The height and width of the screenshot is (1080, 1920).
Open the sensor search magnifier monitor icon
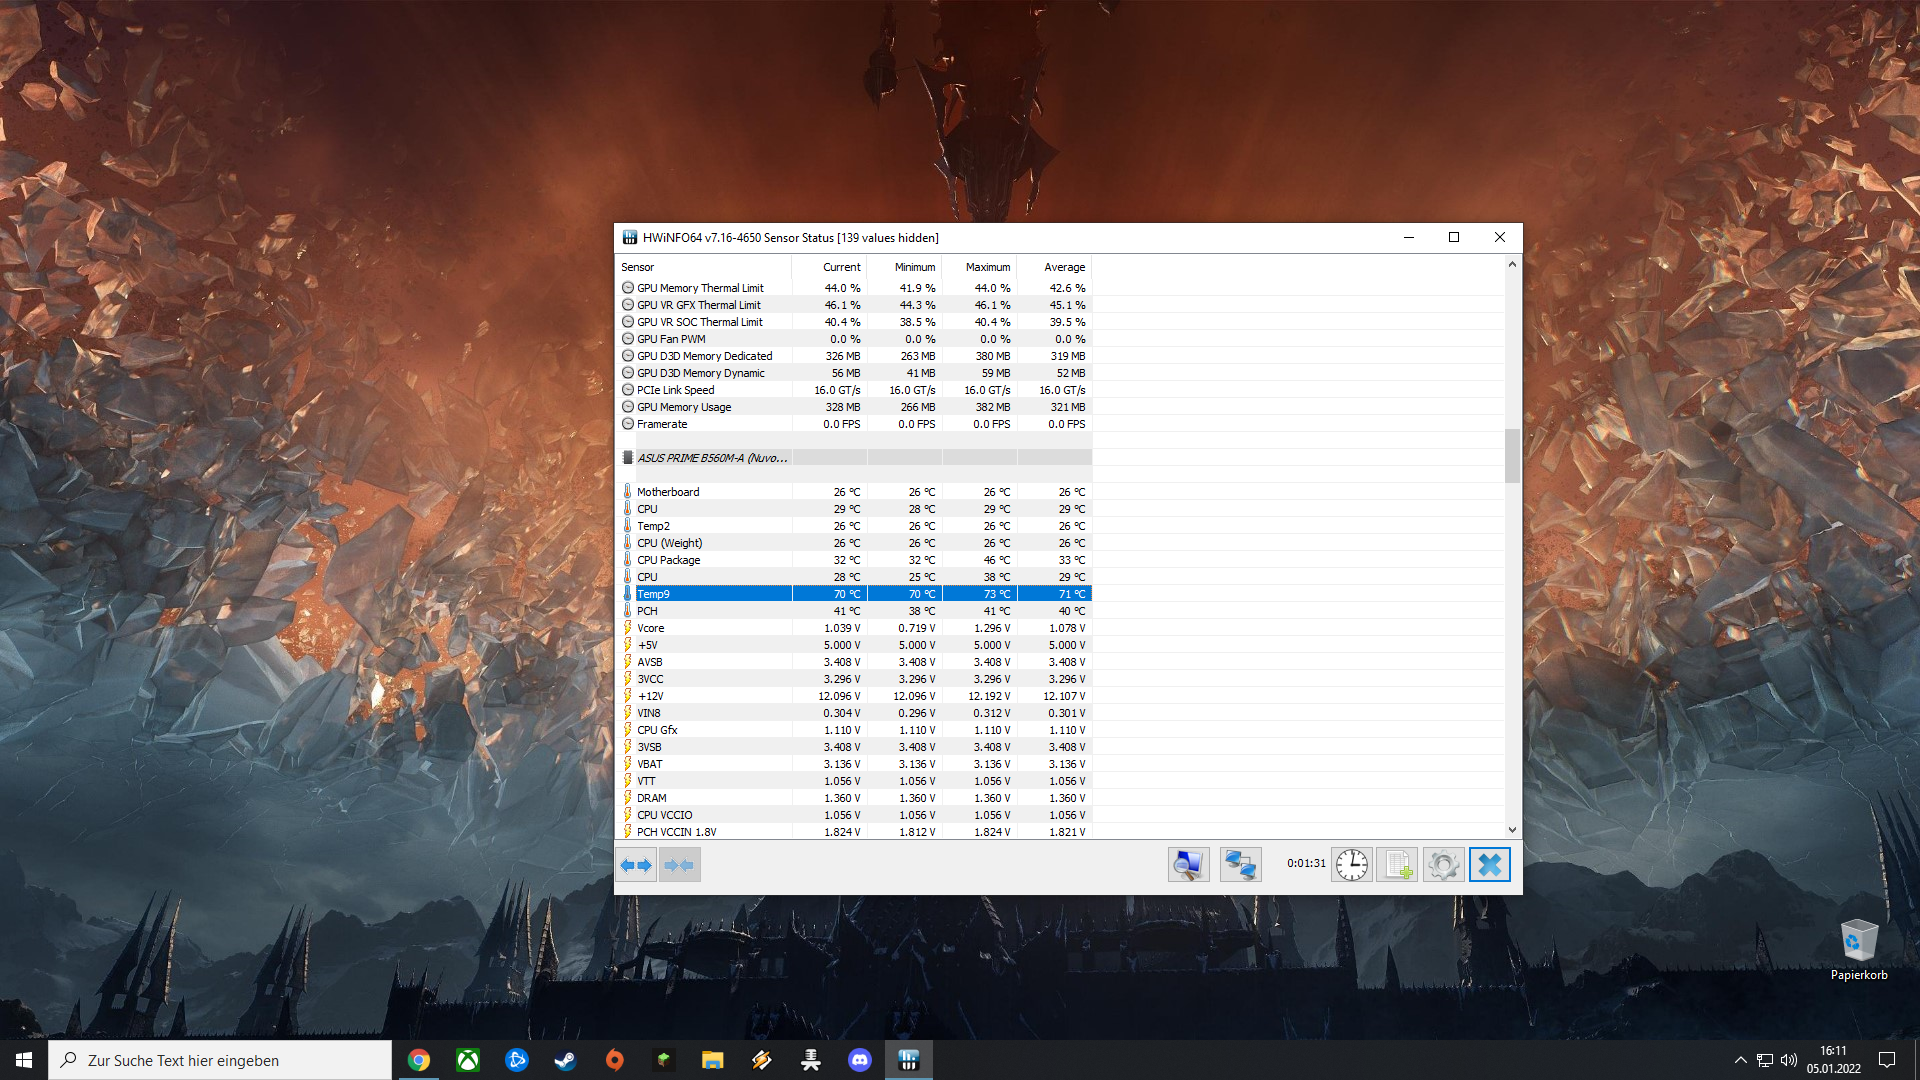click(x=1188, y=865)
